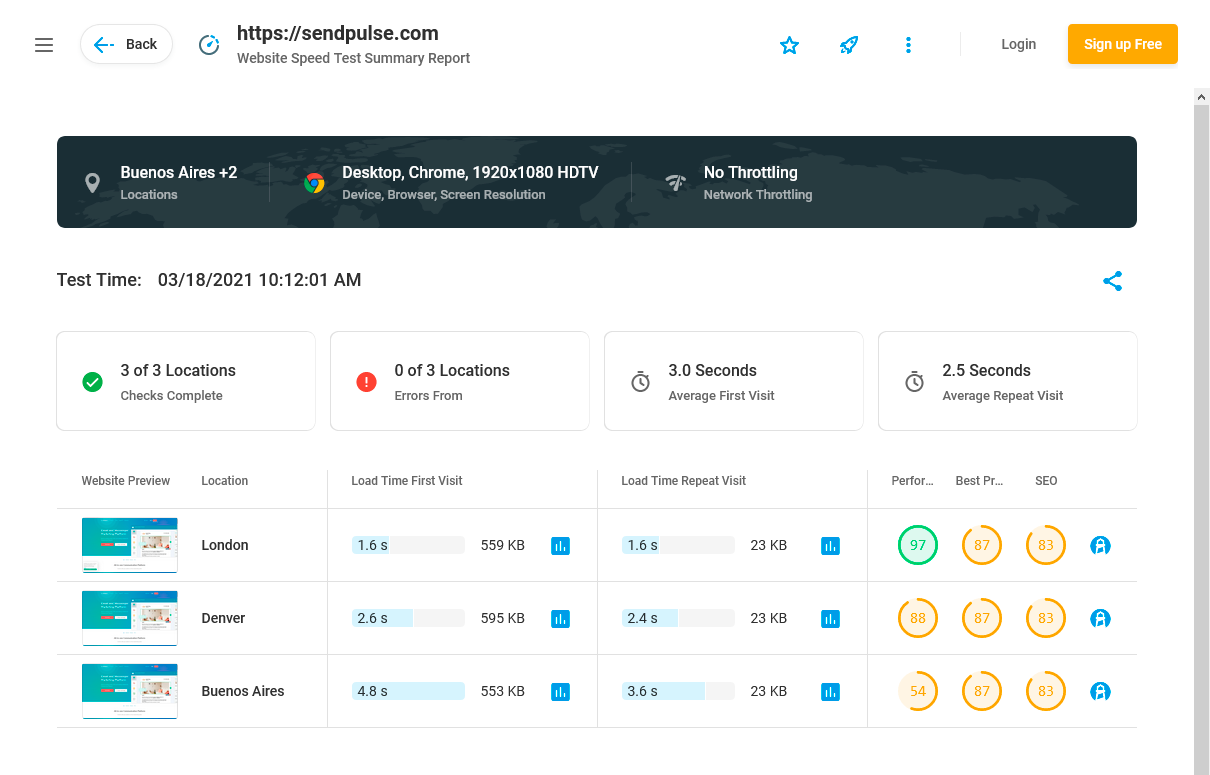Click the Denver location name

coord(223,618)
